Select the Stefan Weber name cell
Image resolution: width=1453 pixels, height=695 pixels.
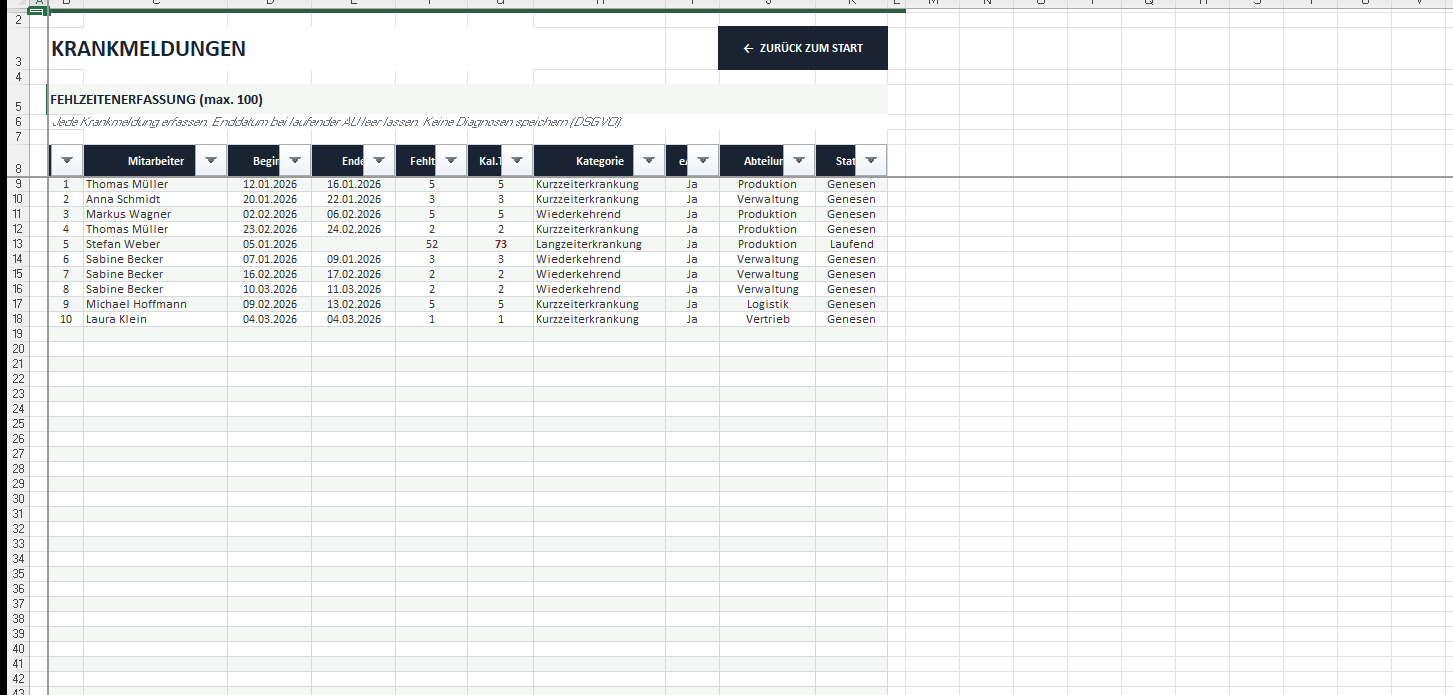(x=154, y=244)
